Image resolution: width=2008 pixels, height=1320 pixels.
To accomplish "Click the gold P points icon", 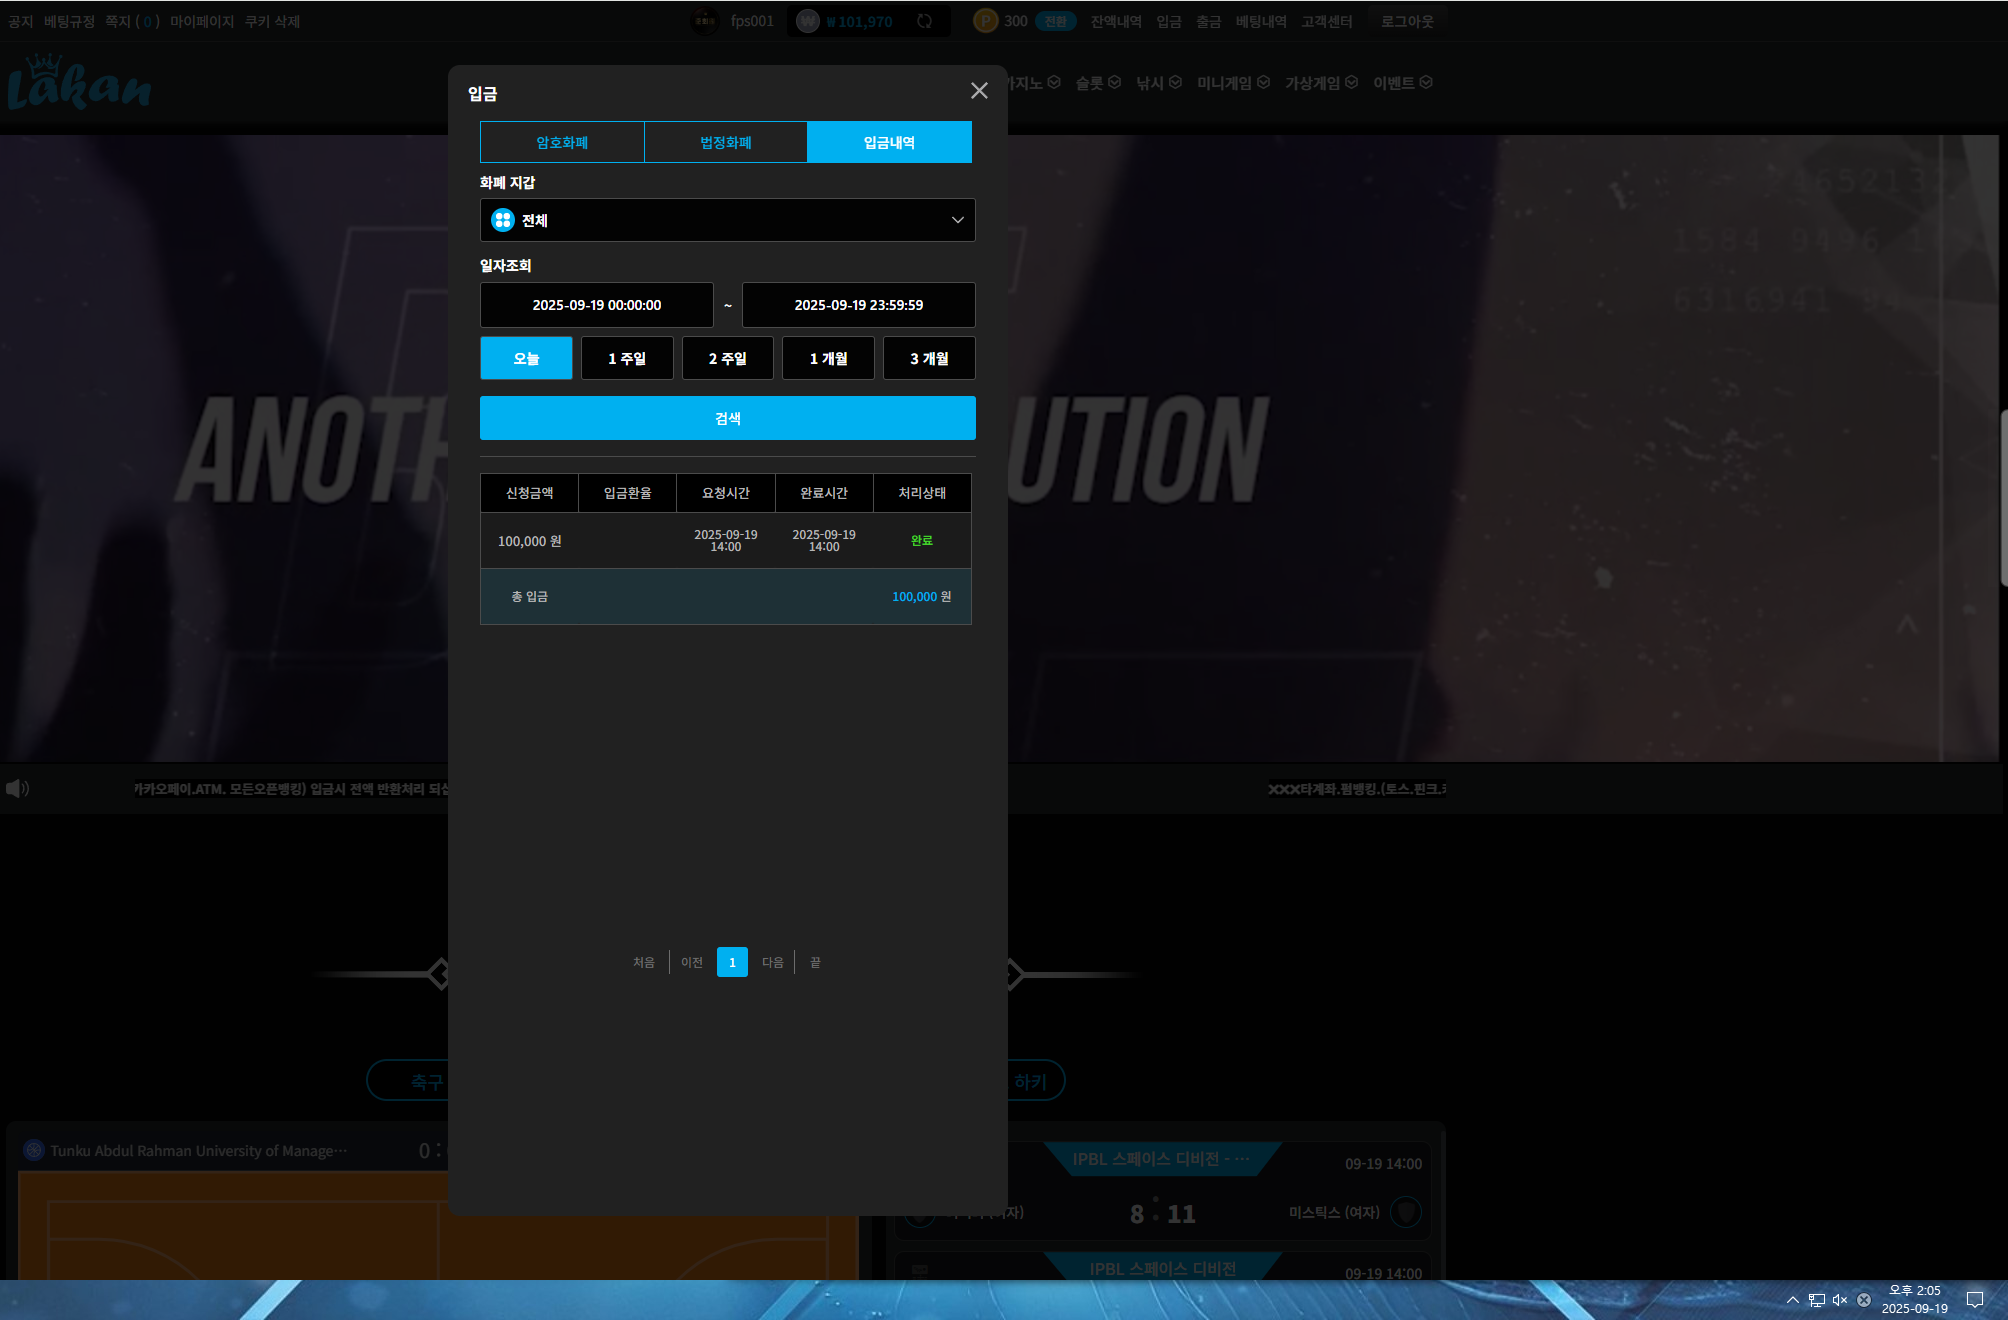I will point(986,21).
